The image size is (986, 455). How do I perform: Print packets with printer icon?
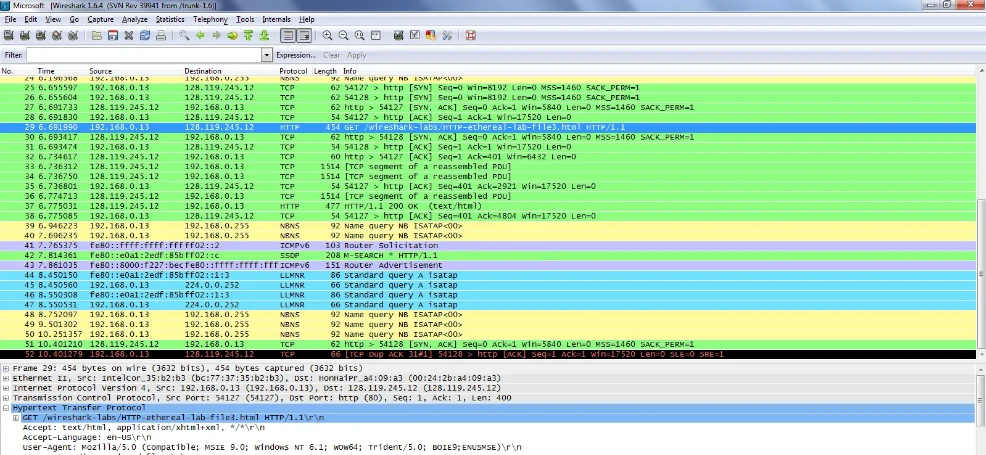point(161,36)
